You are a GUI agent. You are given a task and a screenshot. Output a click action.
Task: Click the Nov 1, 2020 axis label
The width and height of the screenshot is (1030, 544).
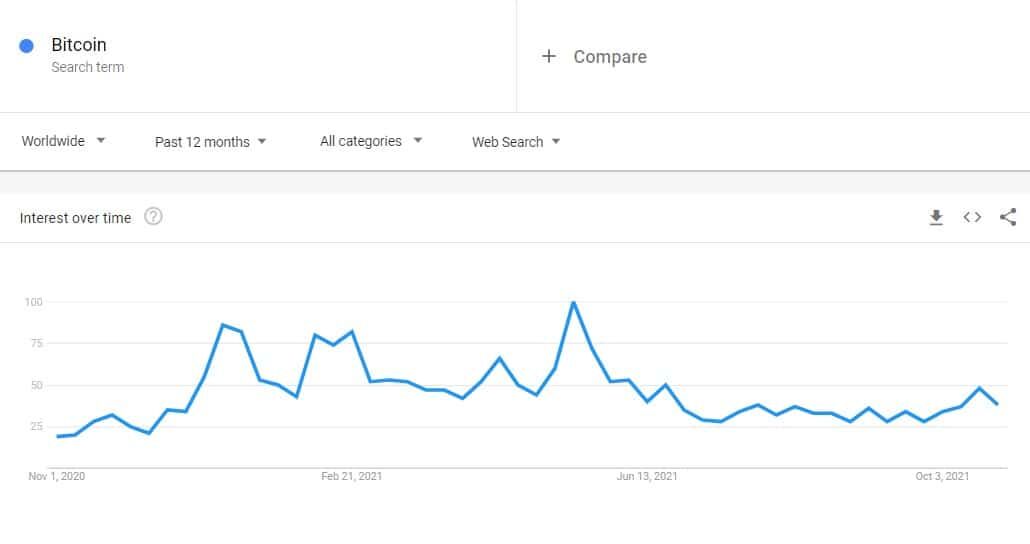(x=57, y=476)
